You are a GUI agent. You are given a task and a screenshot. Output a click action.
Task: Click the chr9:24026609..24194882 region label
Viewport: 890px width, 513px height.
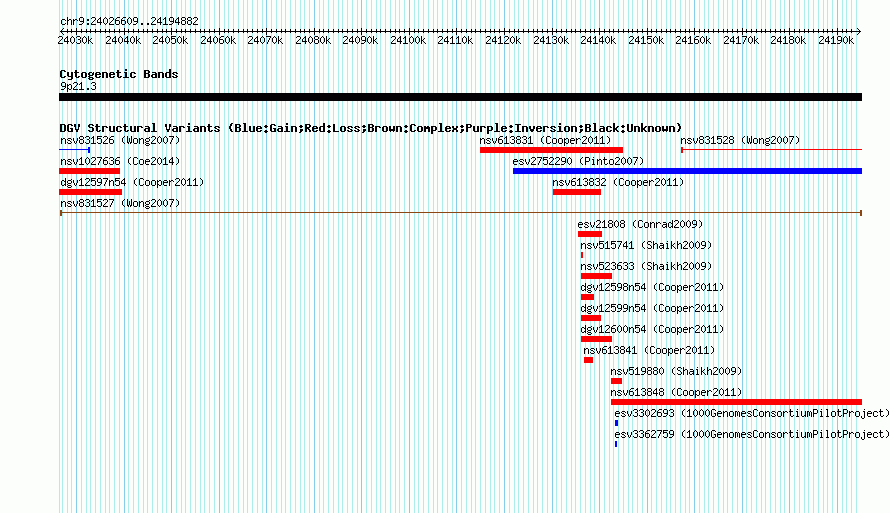[x=129, y=21]
